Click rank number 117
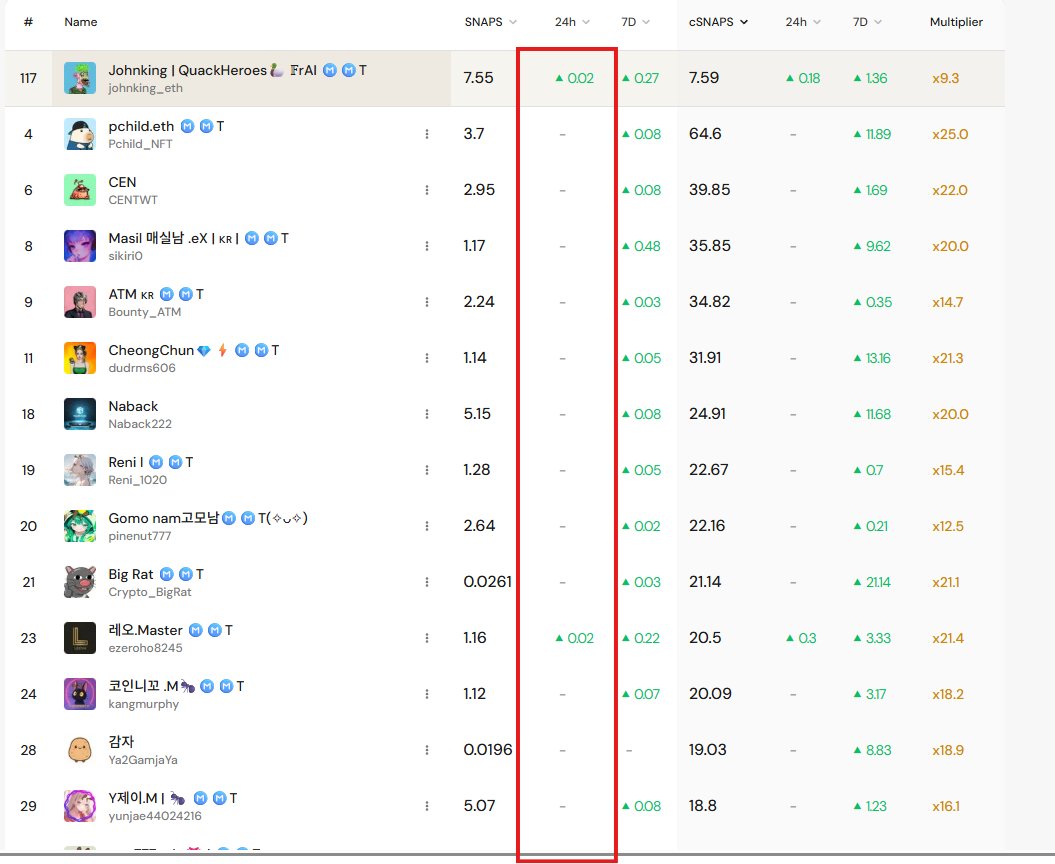 [28, 78]
